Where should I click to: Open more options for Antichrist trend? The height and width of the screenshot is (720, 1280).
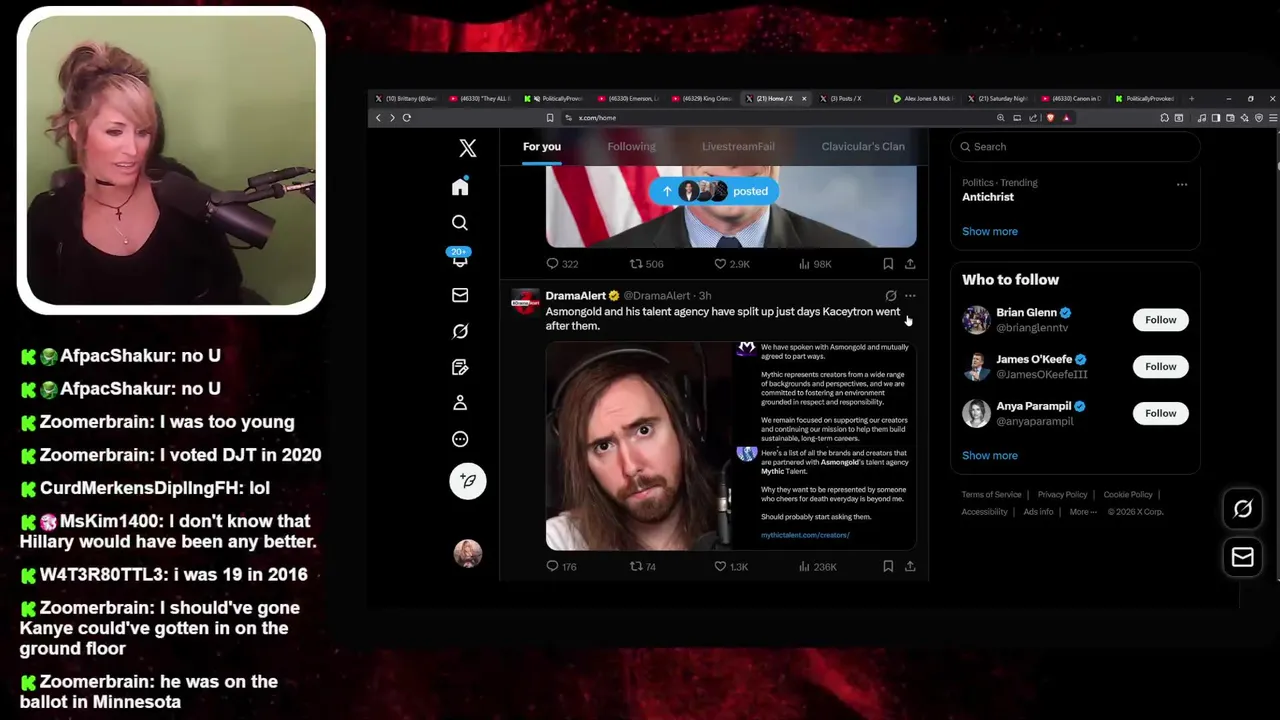click(x=1182, y=185)
